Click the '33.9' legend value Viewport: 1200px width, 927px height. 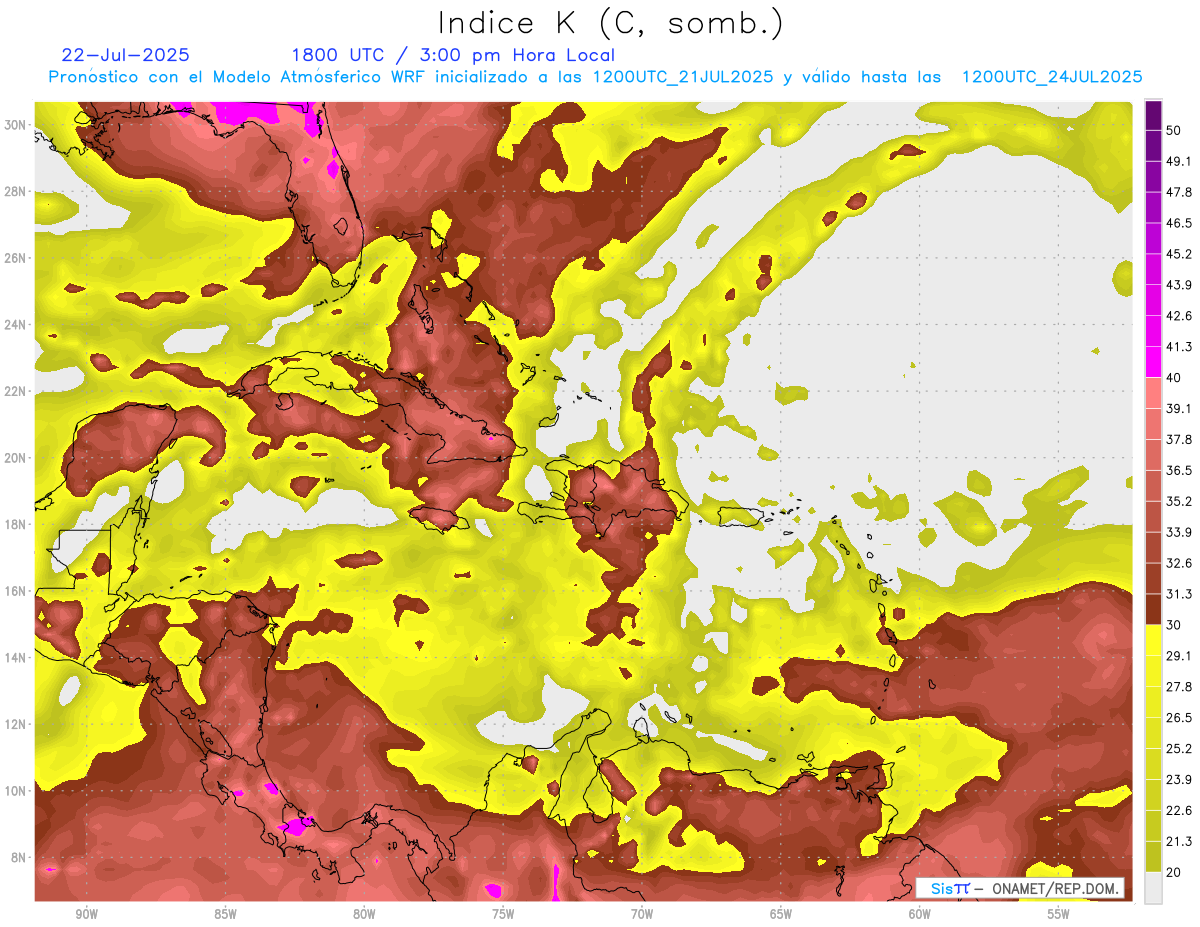pyautogui.click(x=1178, y=532)
